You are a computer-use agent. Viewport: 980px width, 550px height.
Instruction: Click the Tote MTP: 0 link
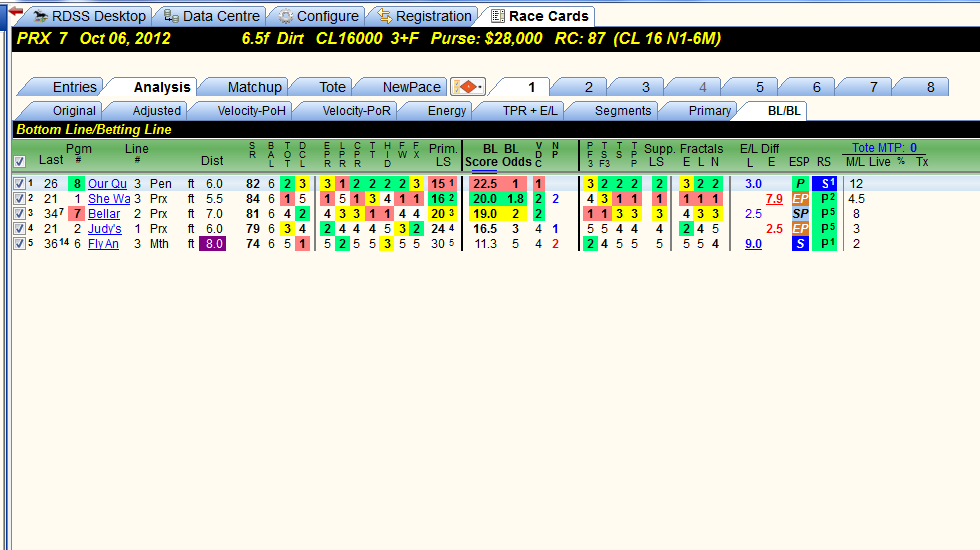click(x=884, y=148)
